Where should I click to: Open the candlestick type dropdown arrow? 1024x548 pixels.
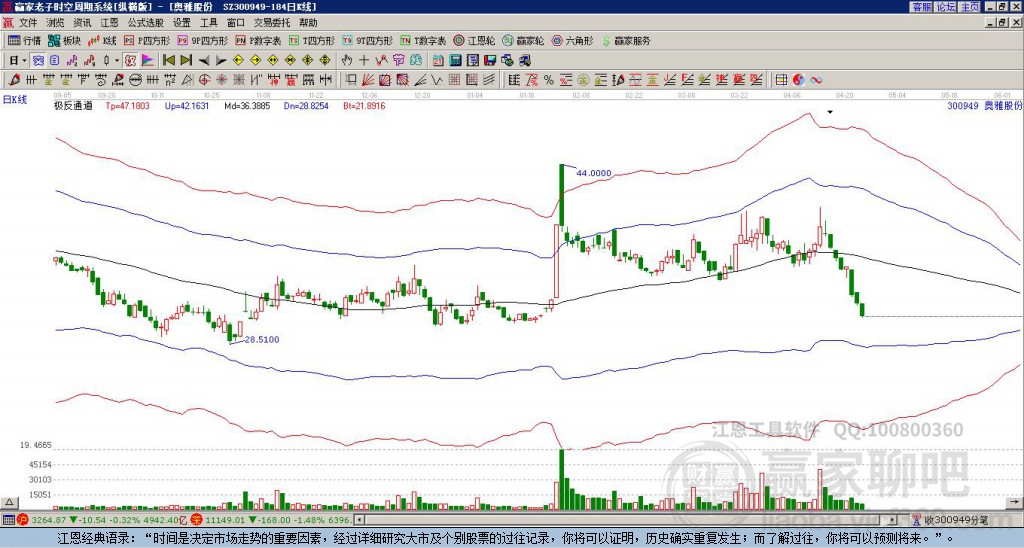tap(117, 61)
